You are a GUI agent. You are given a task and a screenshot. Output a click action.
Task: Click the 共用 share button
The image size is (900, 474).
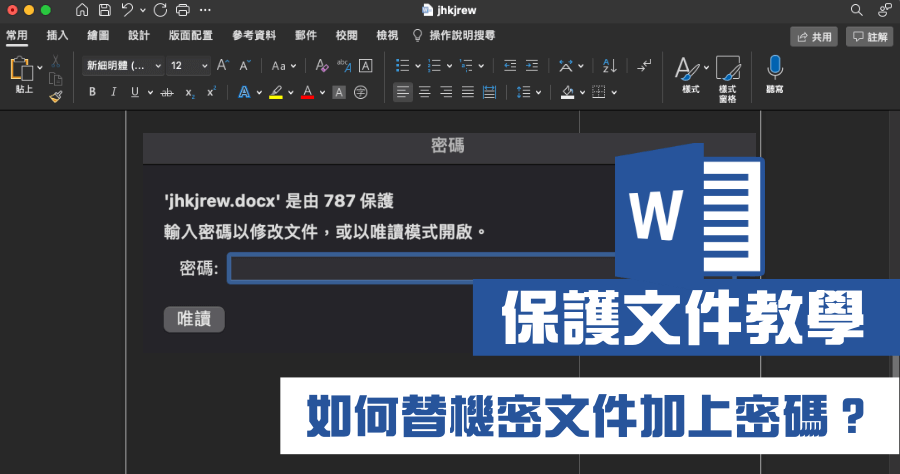814,37
